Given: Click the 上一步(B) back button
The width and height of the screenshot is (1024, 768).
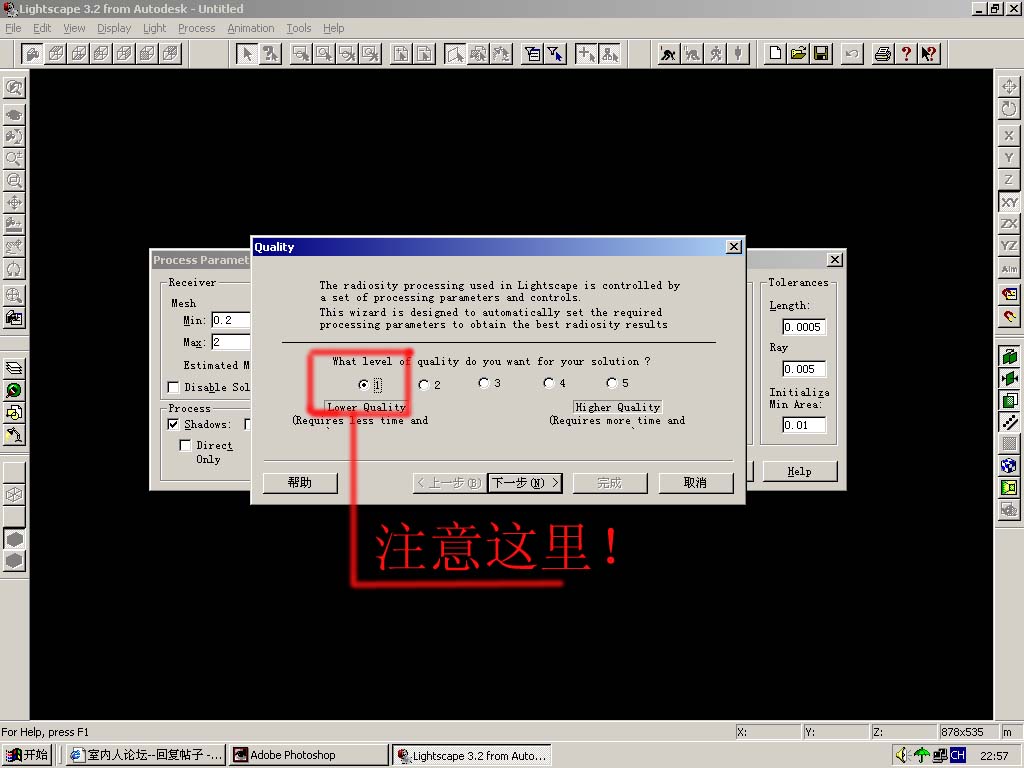Looking at the screenshot, I should coord(450,483).
